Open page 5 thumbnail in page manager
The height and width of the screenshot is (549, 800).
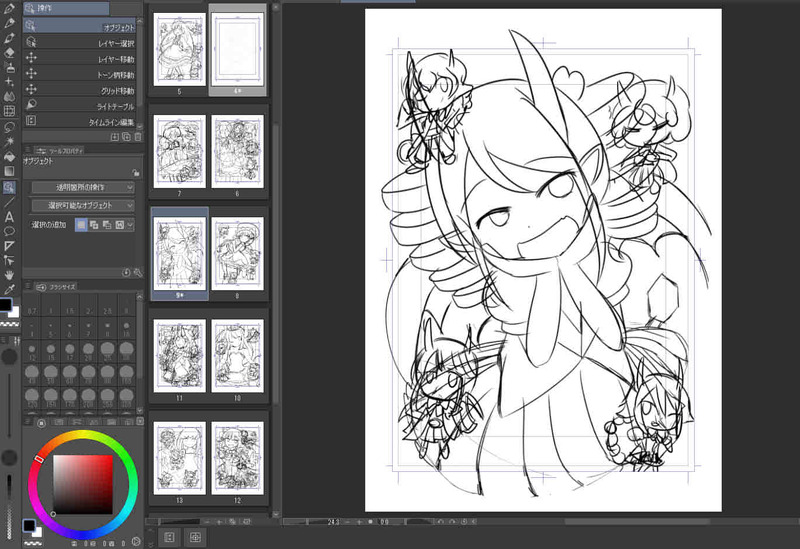[180, 49]
